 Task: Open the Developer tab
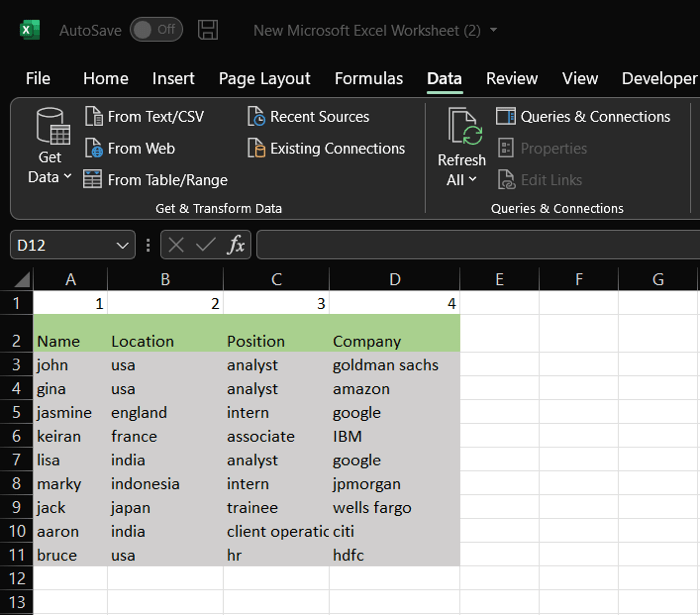coord(659,79)
